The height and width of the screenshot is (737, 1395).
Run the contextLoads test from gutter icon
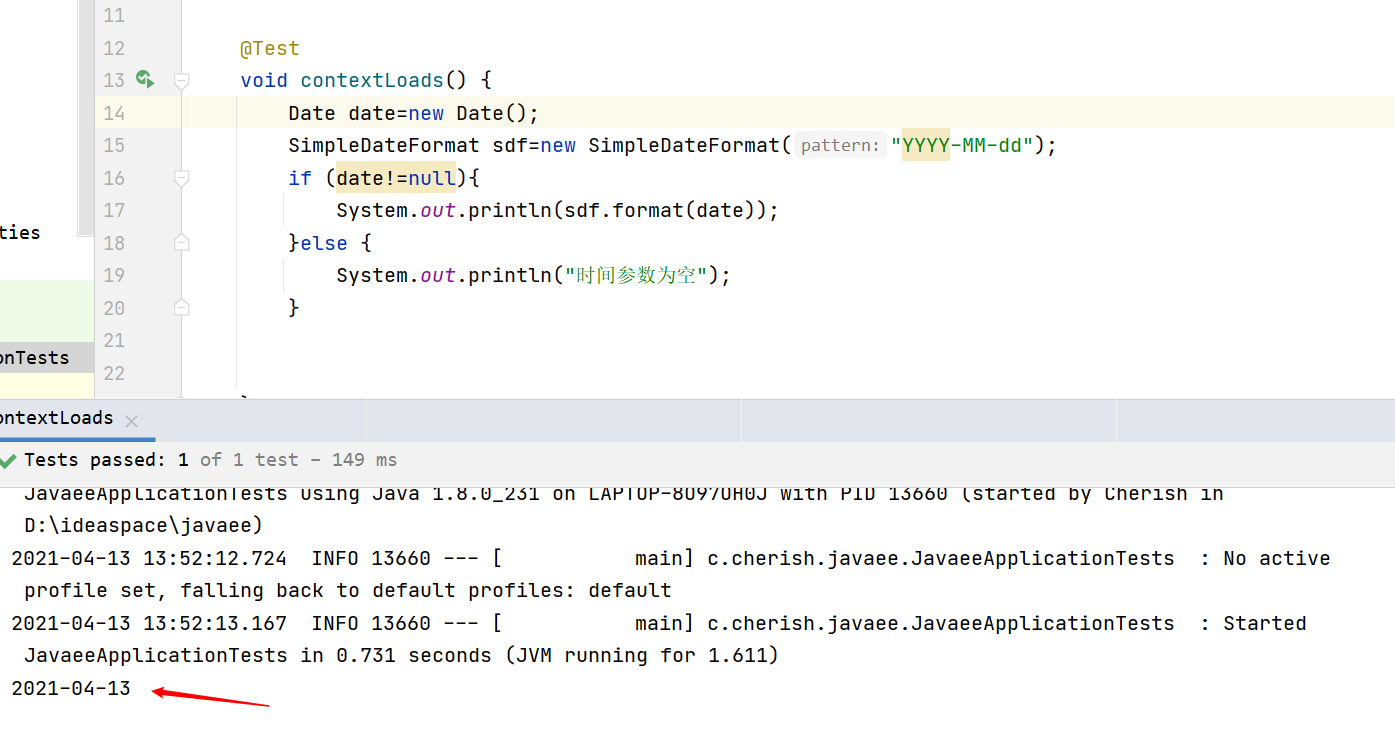pos(145,79)
